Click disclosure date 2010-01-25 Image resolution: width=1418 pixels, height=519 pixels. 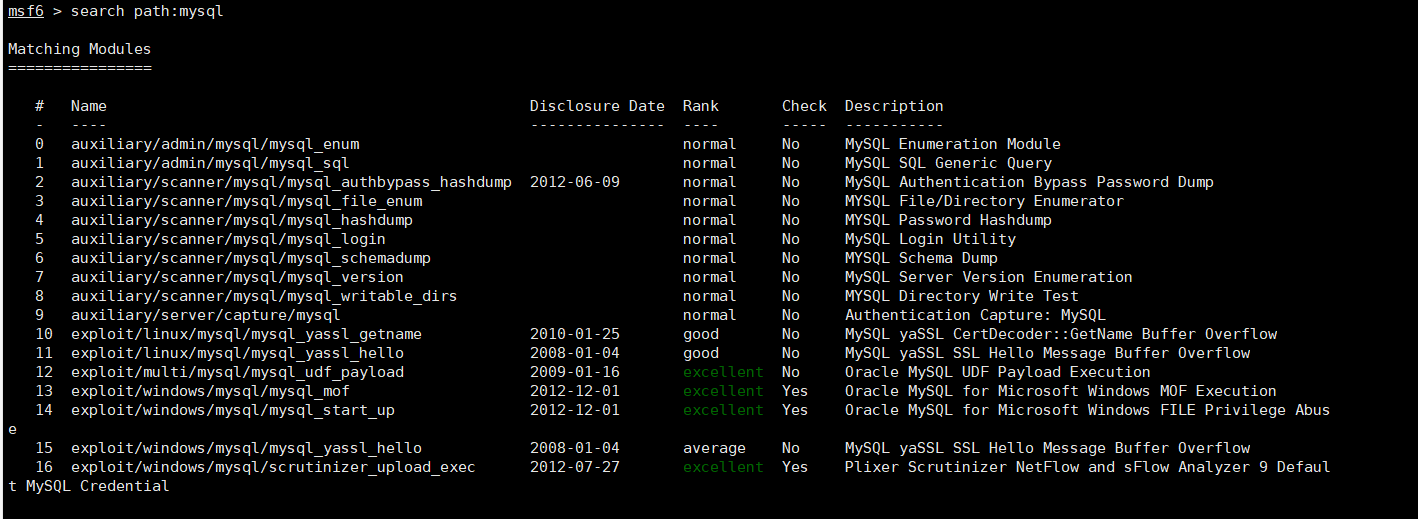(575, 334)
